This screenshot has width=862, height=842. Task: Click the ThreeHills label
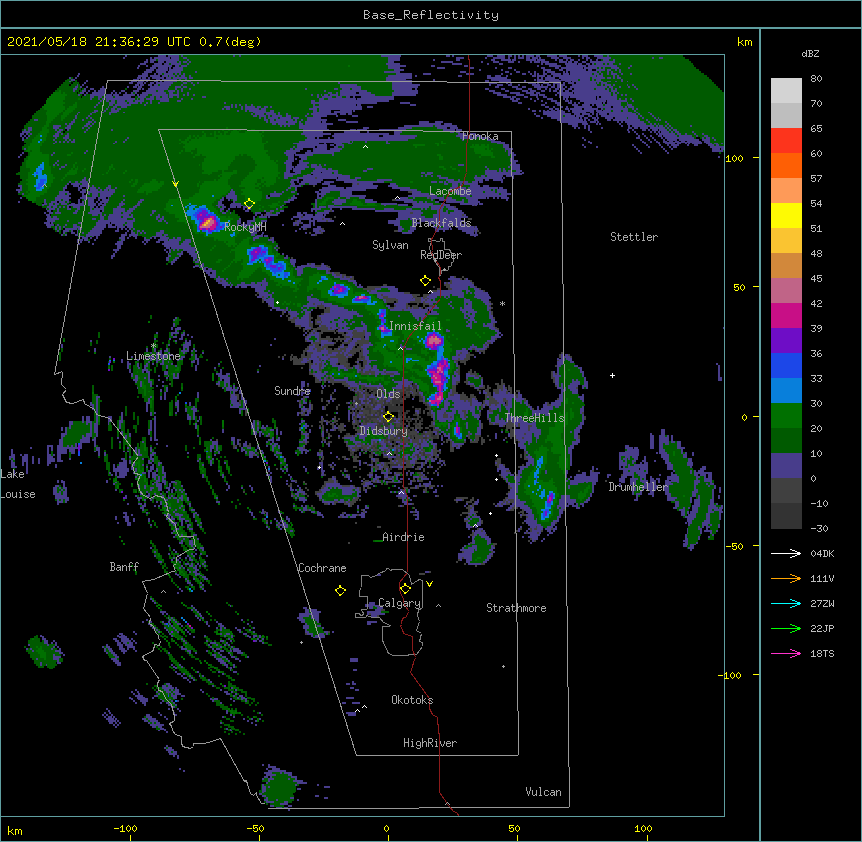click(534, 418)
